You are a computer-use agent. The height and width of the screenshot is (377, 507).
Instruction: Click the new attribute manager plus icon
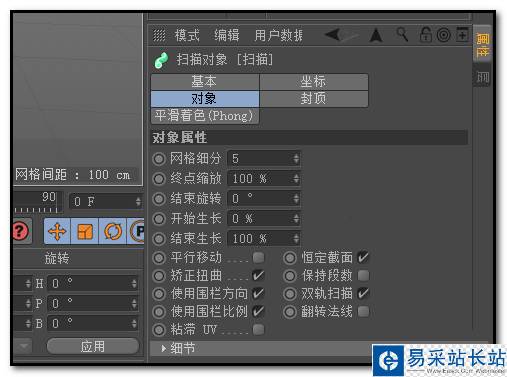pyautogui.click(x=462, y=35)
